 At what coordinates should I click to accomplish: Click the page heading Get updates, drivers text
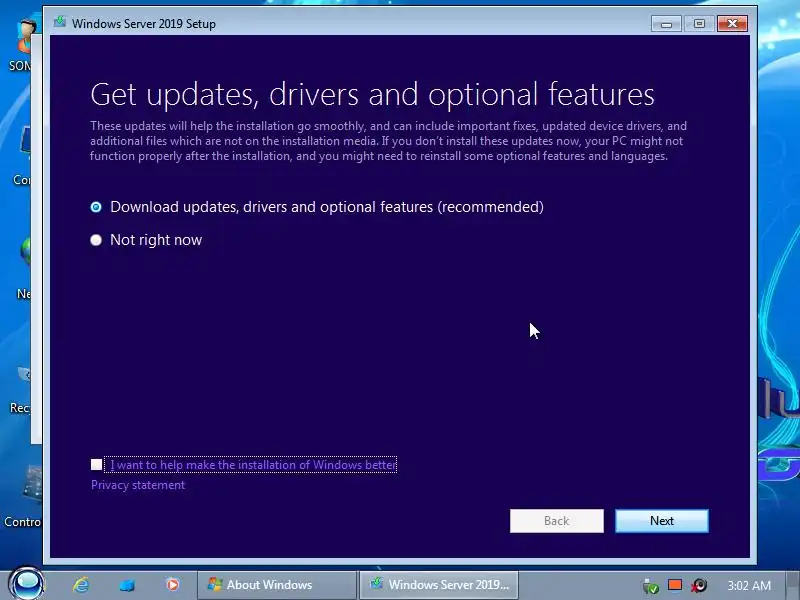[x=372, y=94]
